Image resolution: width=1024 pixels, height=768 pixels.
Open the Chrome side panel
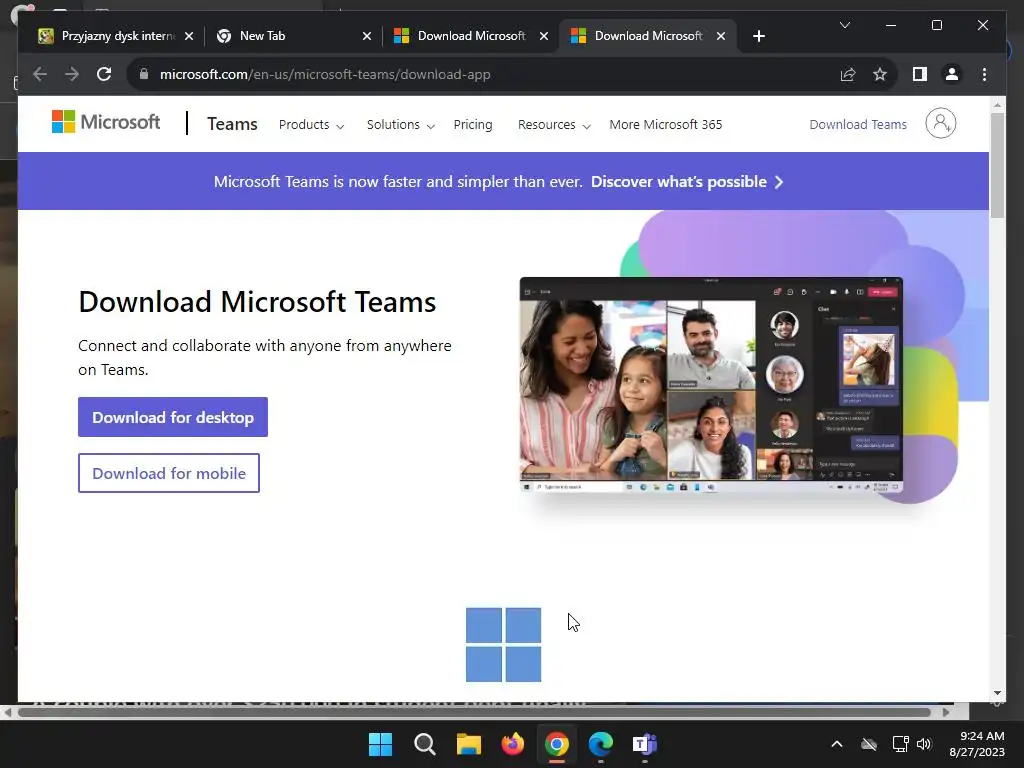[920, 74]
